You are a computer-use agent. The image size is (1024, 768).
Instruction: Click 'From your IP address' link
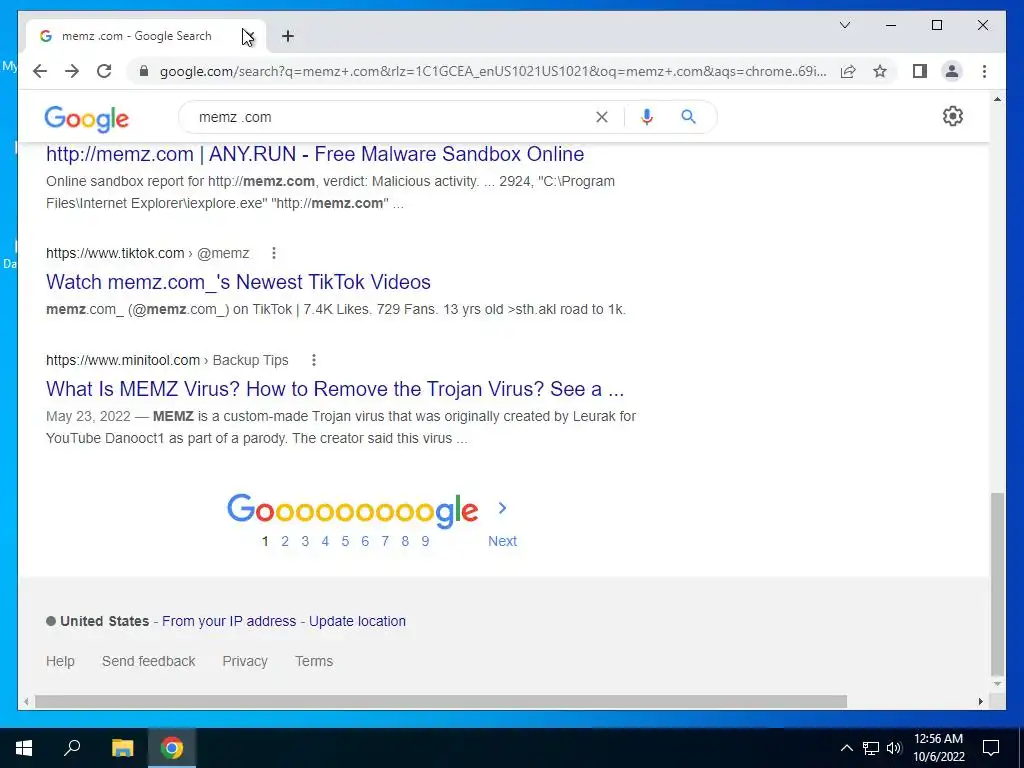(229, 621)
